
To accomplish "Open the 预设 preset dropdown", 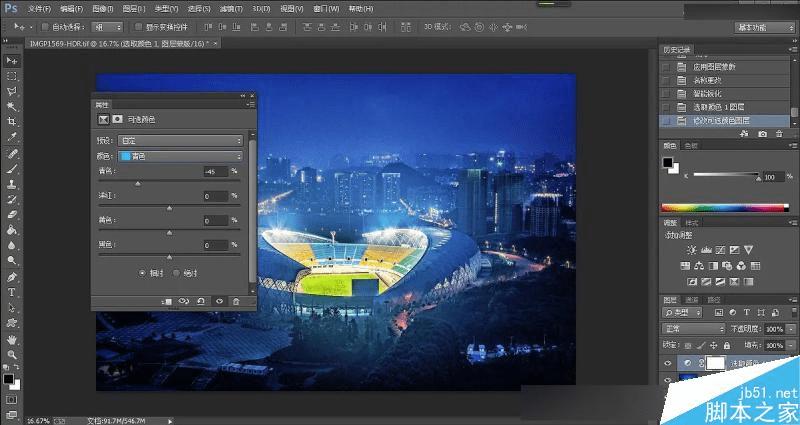I will (181, 140).
